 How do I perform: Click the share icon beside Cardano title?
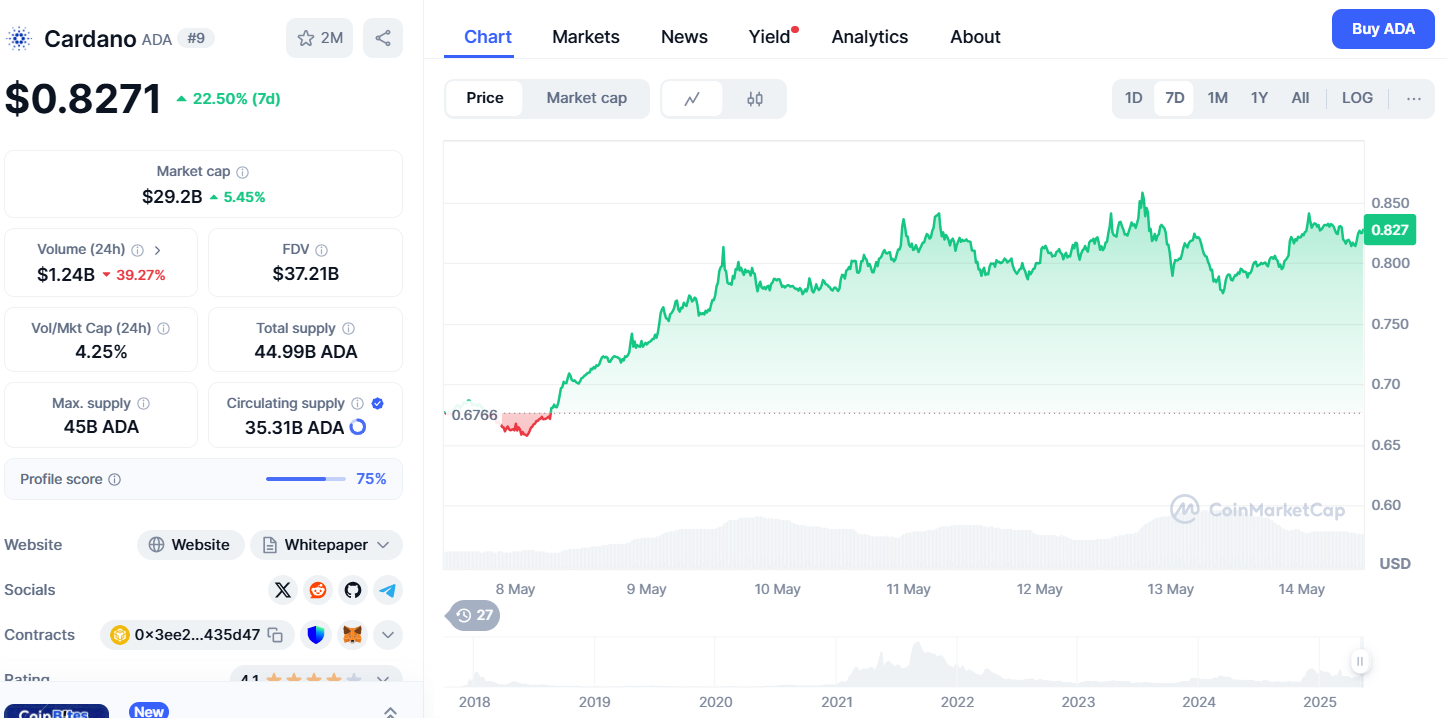pyautogui.click(x=383, y=38)
